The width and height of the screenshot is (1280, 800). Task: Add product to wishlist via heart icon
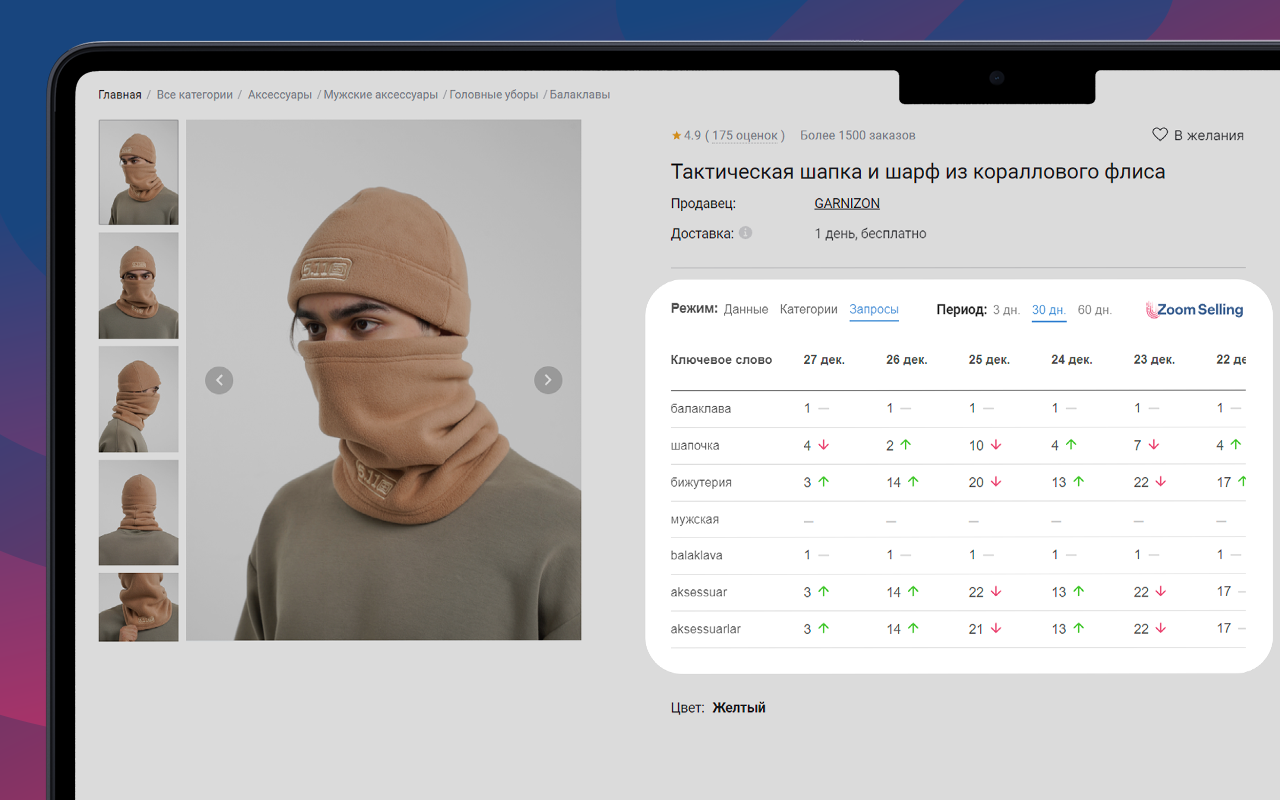coord(1160,134)
